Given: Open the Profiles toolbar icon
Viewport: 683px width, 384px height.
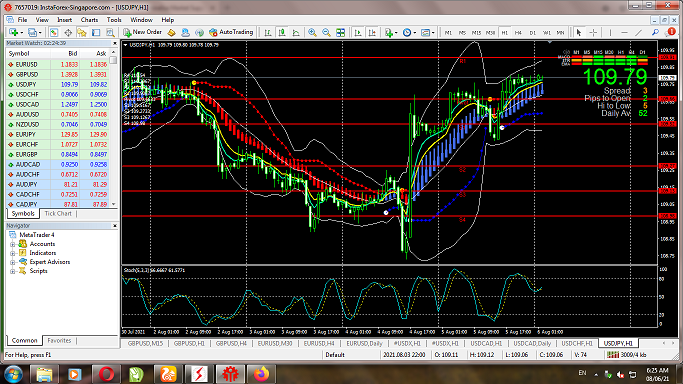Looking at the screenshot, I should tap(32, 32).
